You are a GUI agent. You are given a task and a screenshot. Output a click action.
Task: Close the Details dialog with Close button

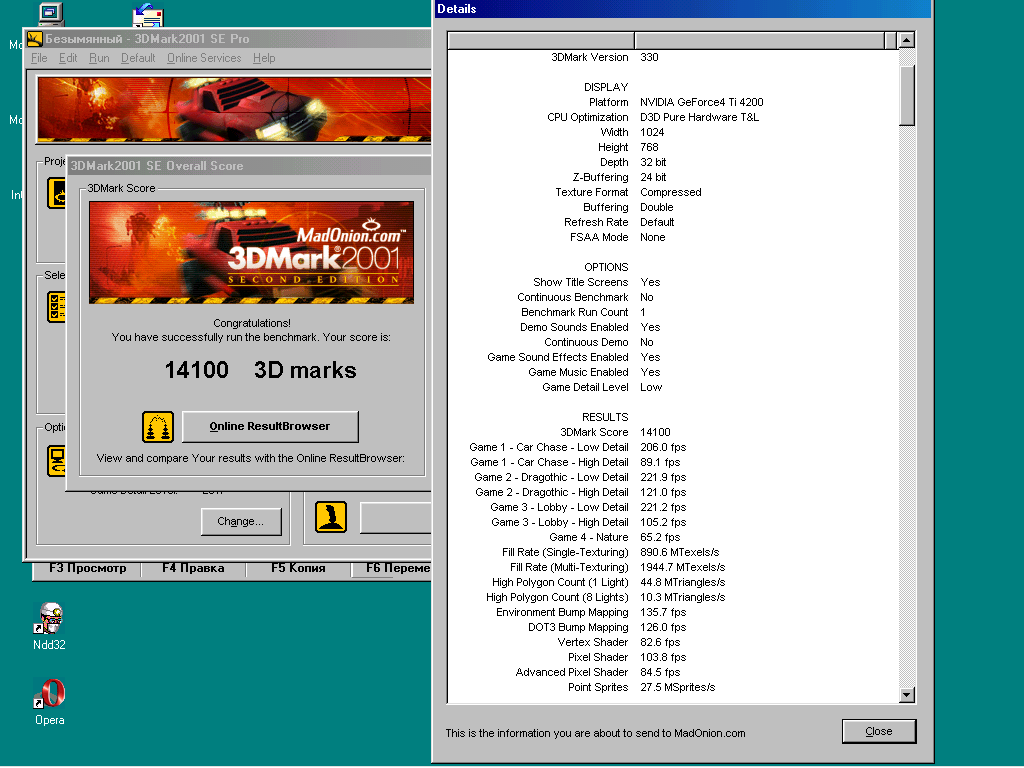click(x=879, y=731)
